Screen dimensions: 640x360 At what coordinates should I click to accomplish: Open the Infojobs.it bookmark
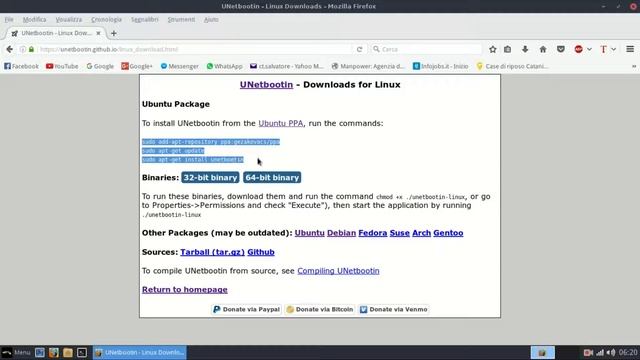440,66
